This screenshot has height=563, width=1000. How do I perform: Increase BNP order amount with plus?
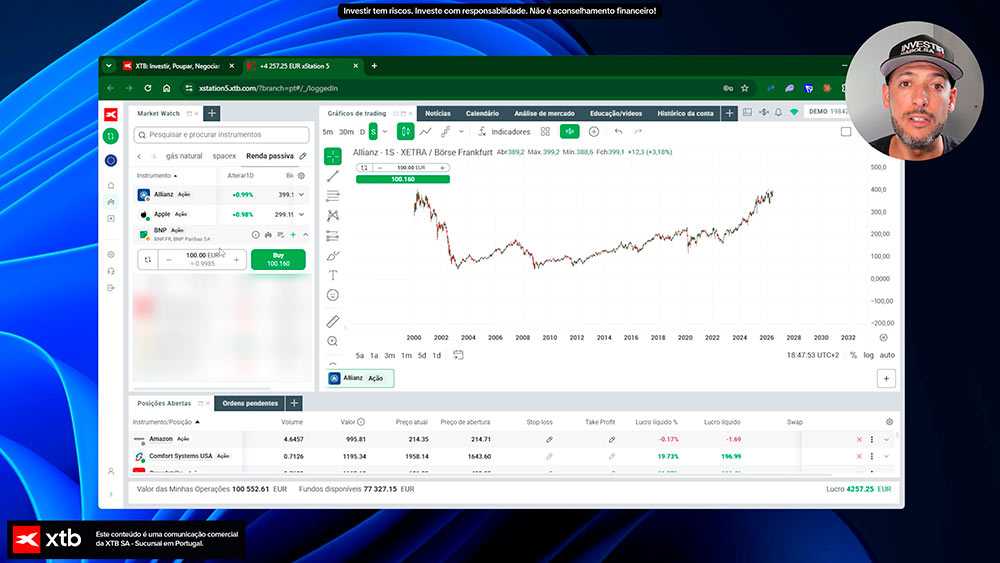(x=236, y=260)
